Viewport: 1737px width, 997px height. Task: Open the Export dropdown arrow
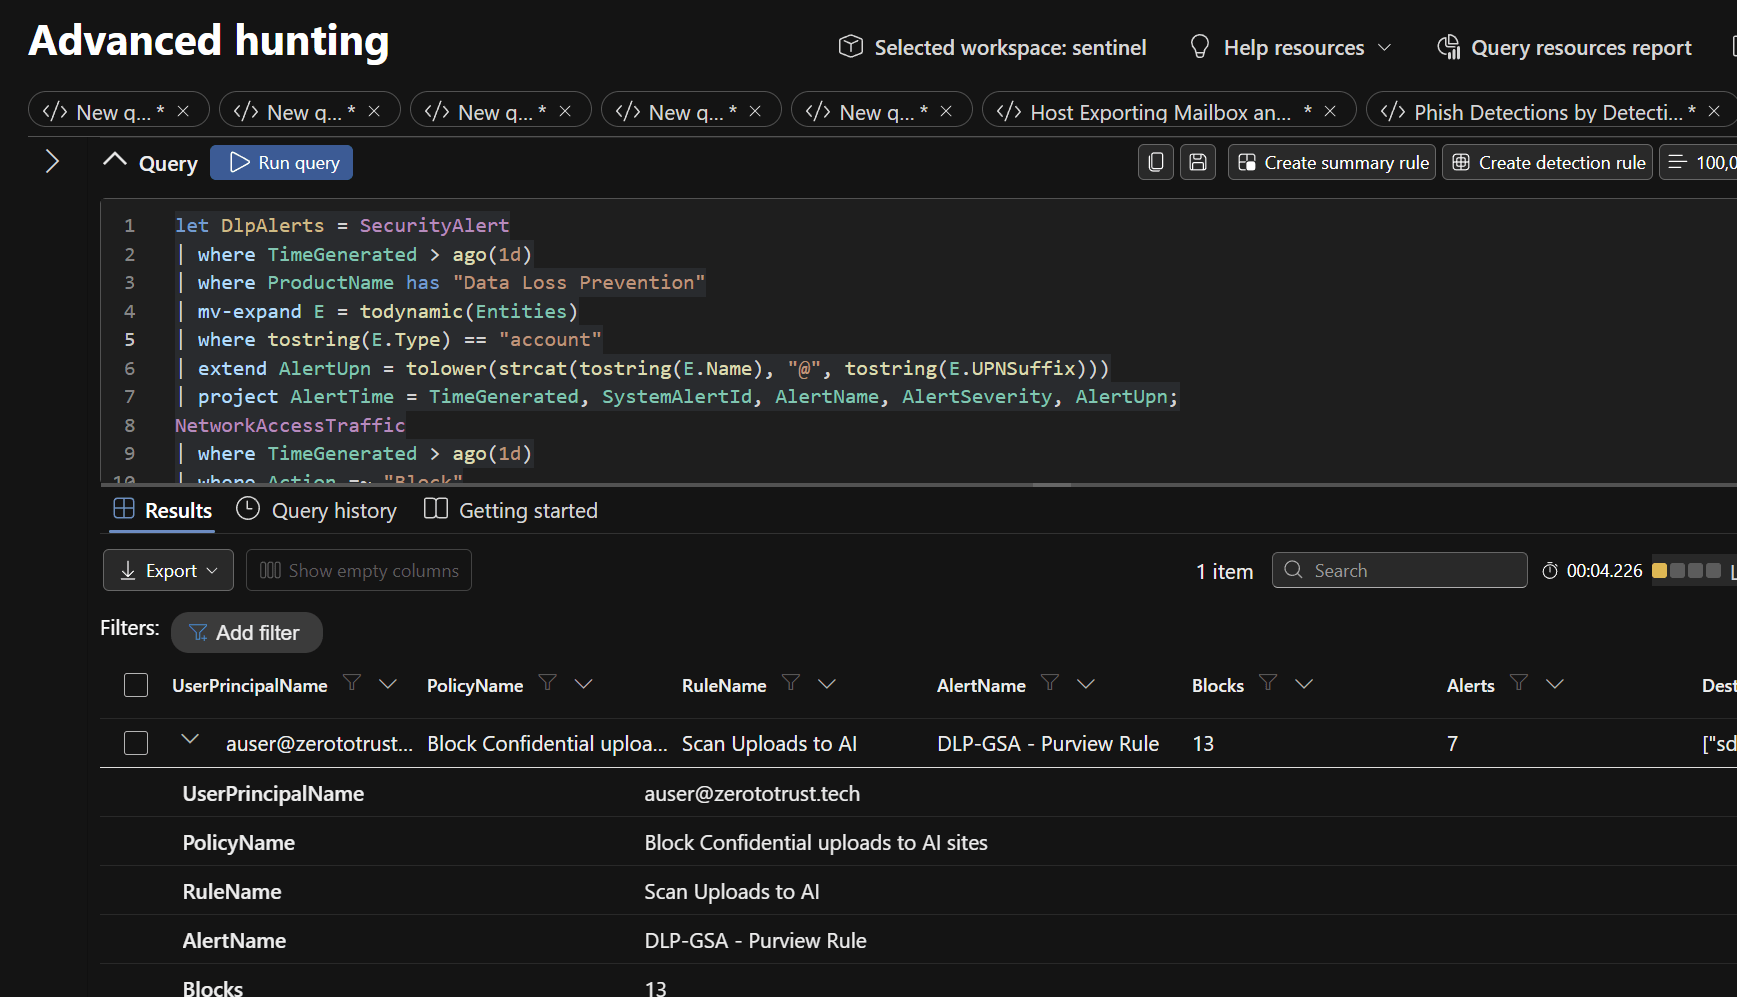[212, 571]
